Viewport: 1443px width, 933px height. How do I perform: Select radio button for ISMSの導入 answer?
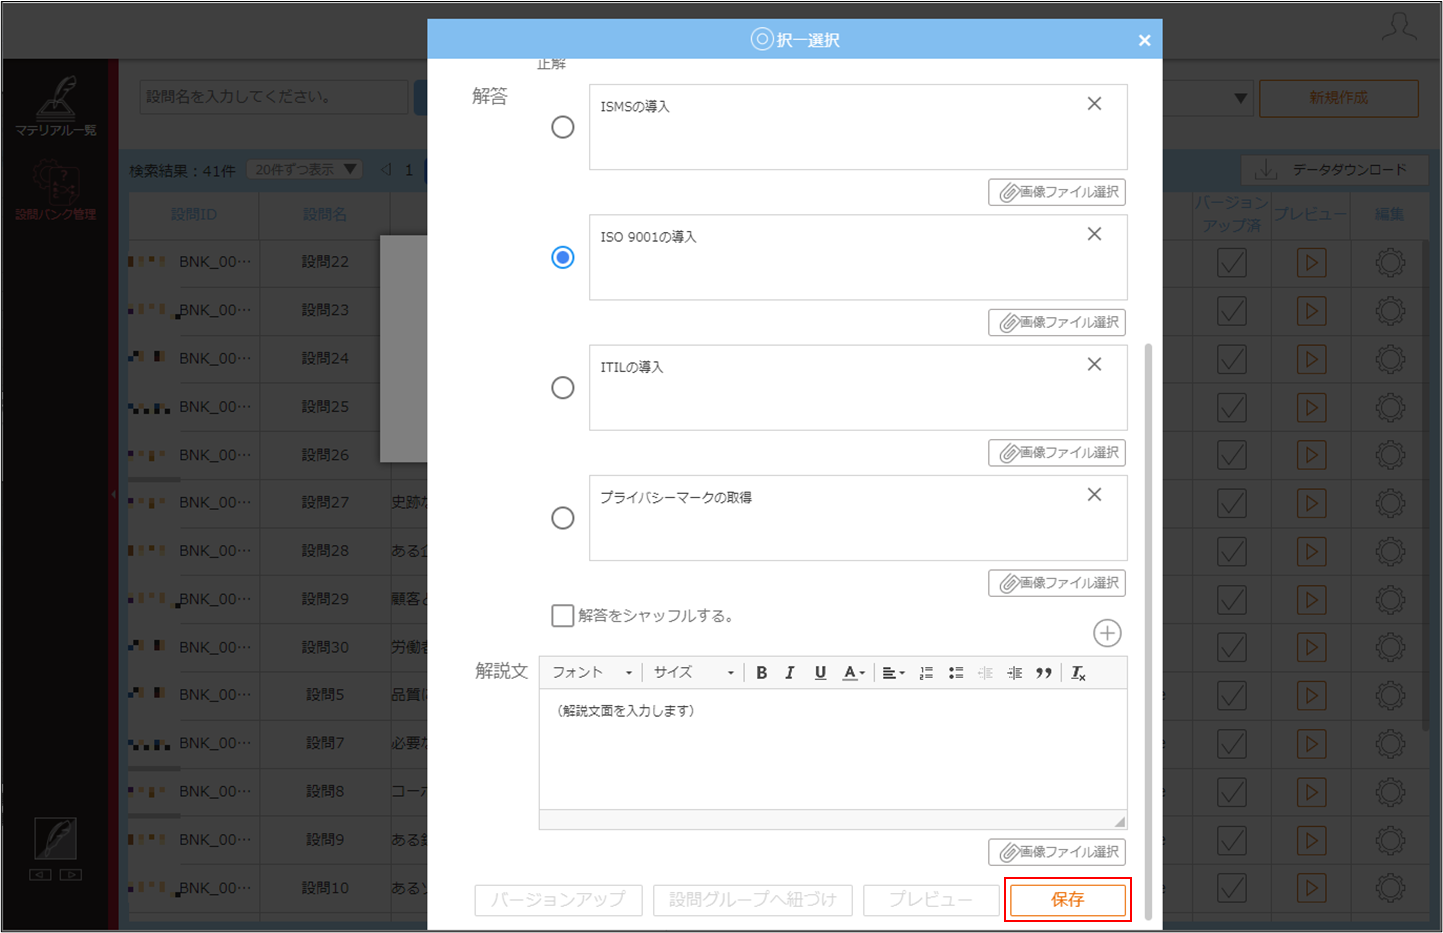563,127
